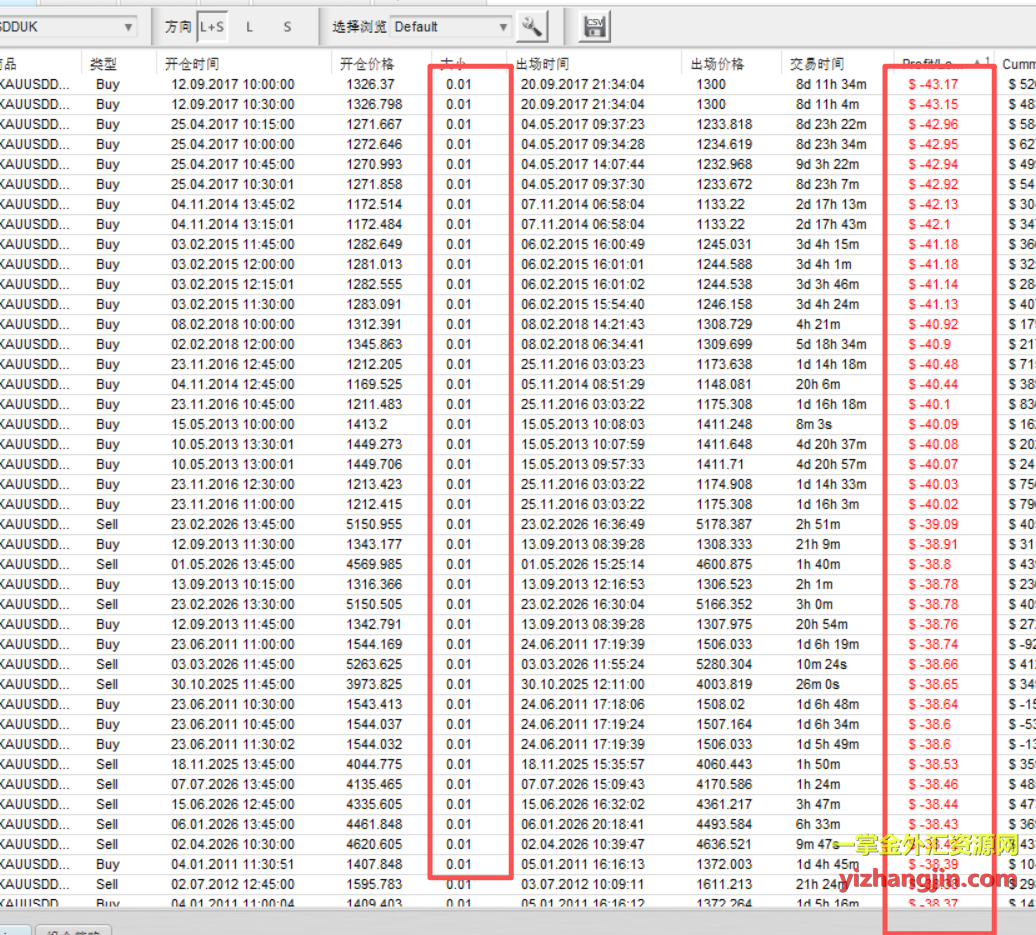
Task: Click open time 23.06.2011 11:30:02
Action: [233, 744]
